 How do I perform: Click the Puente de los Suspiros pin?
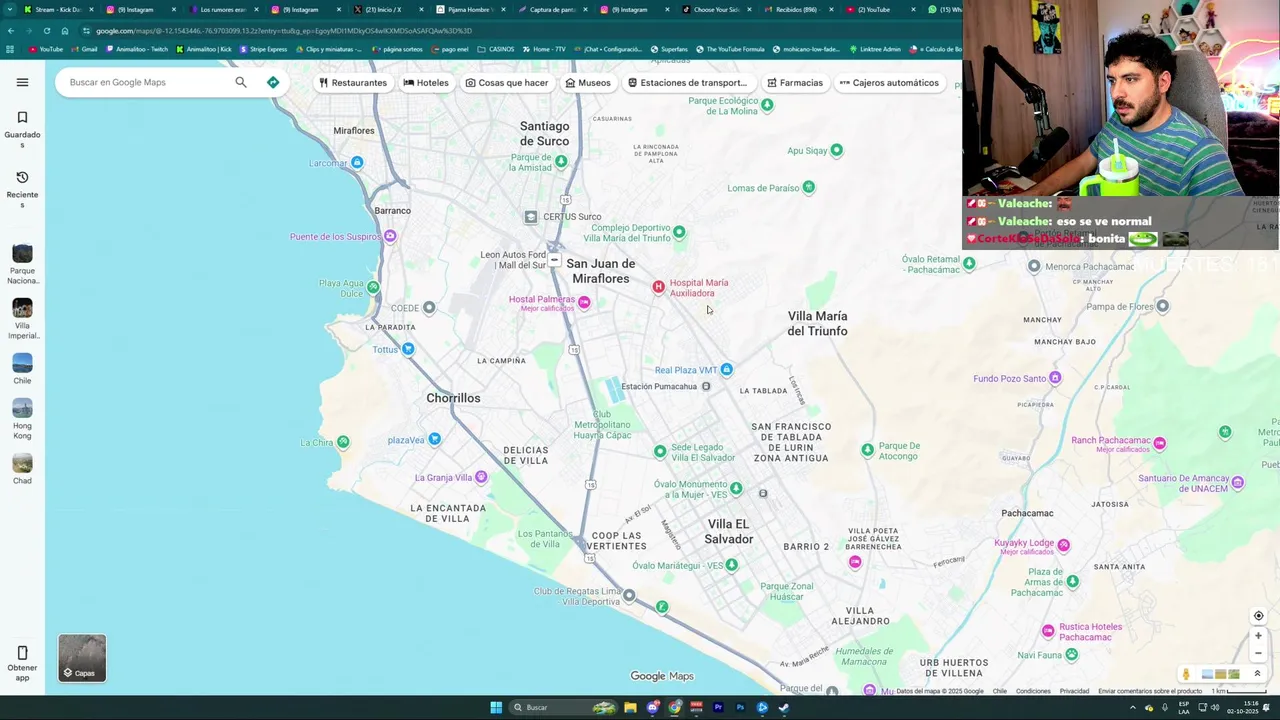(390, 236)
